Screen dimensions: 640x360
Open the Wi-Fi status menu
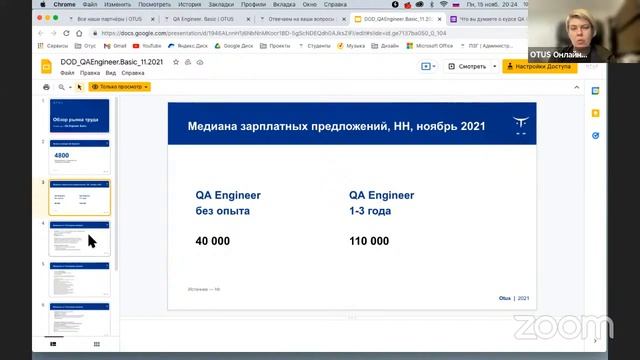(444, 4)
